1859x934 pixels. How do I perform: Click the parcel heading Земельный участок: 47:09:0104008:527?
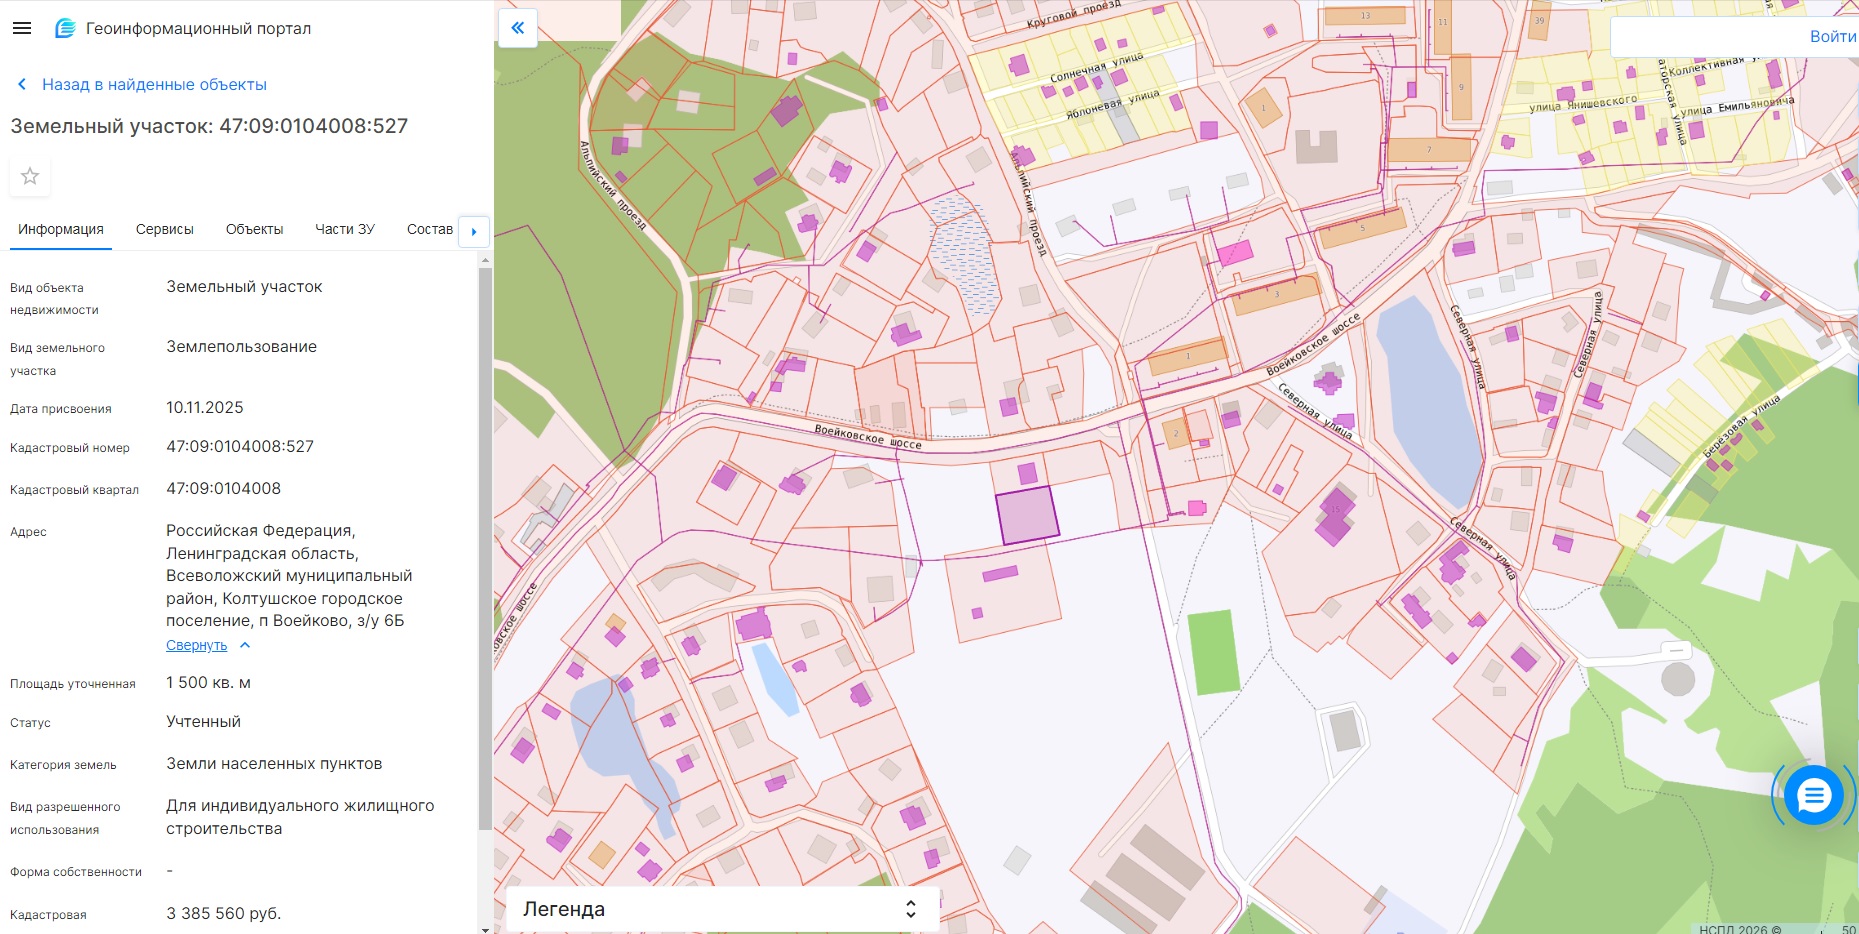point(209,126)
